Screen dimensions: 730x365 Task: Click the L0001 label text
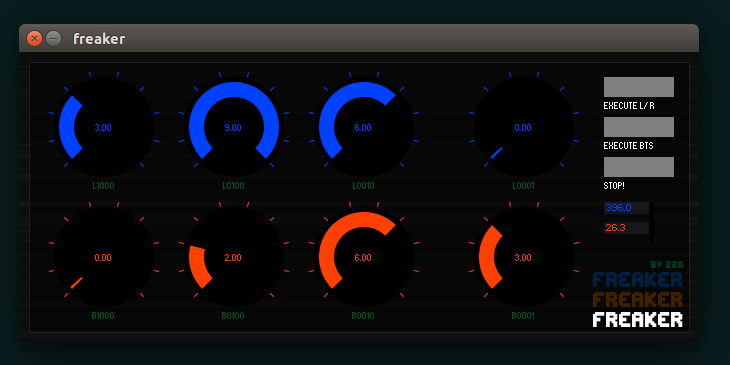point(523,186)
